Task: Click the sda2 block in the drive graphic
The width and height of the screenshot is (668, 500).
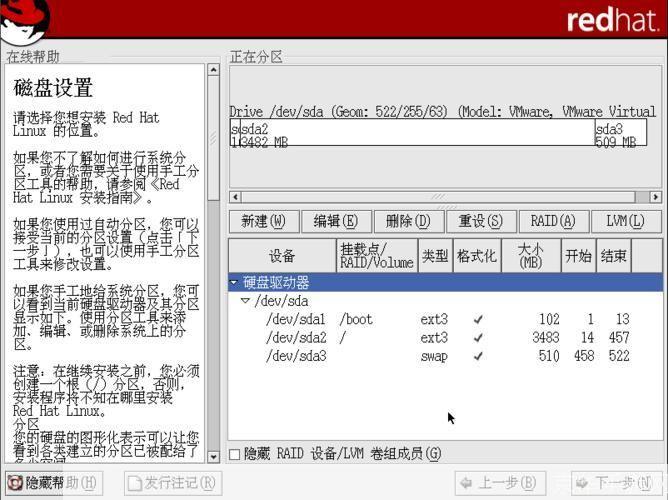Action: (x=418, y=133)
